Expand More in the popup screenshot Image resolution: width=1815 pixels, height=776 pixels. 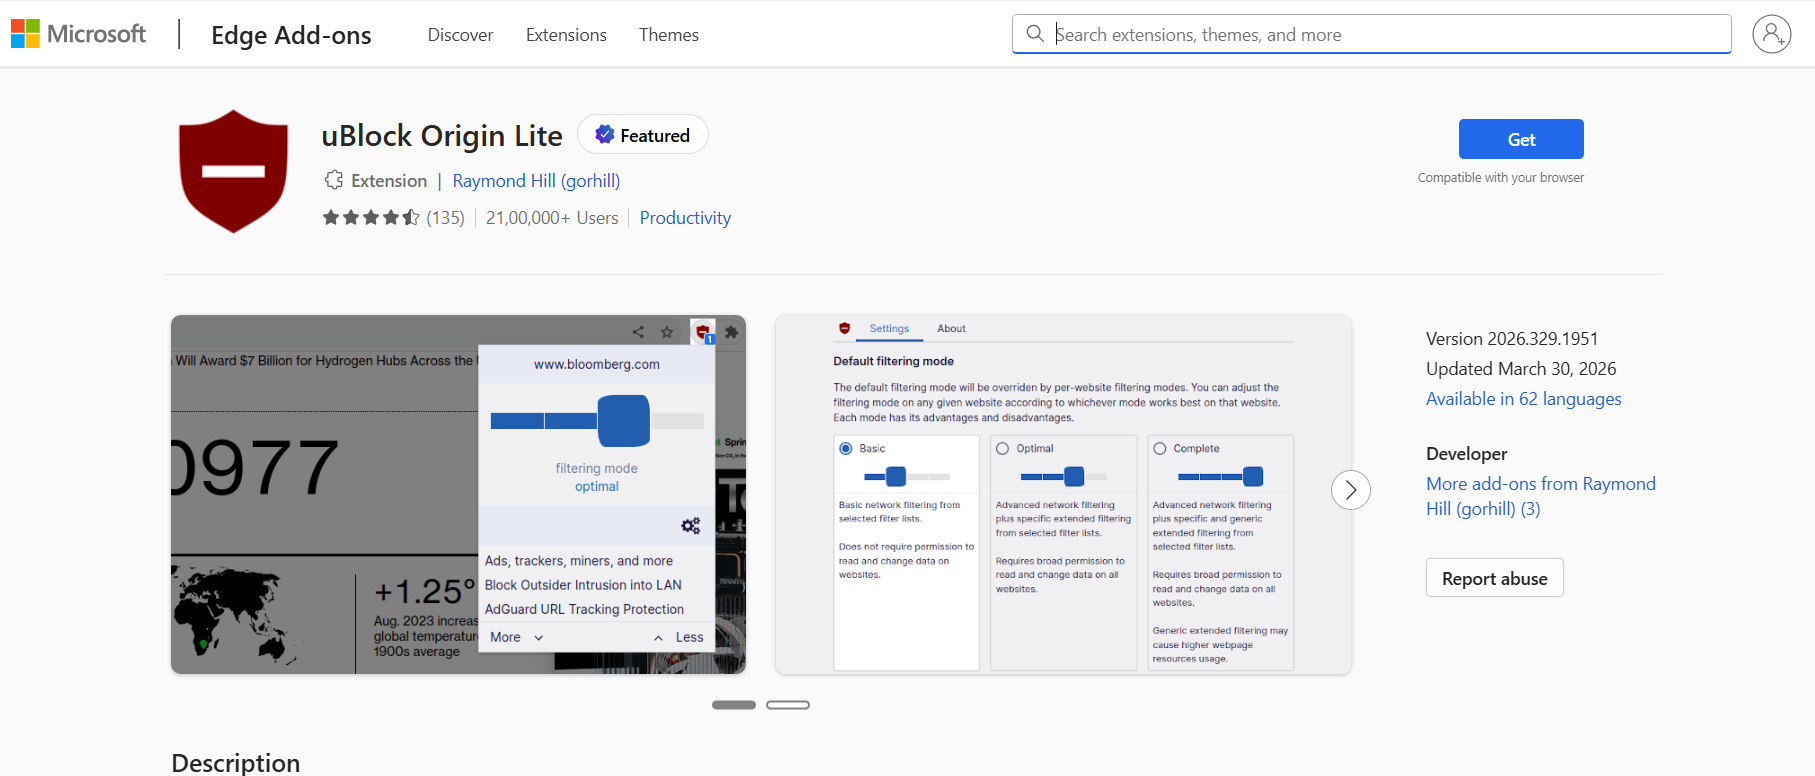(x=516, y=637)
